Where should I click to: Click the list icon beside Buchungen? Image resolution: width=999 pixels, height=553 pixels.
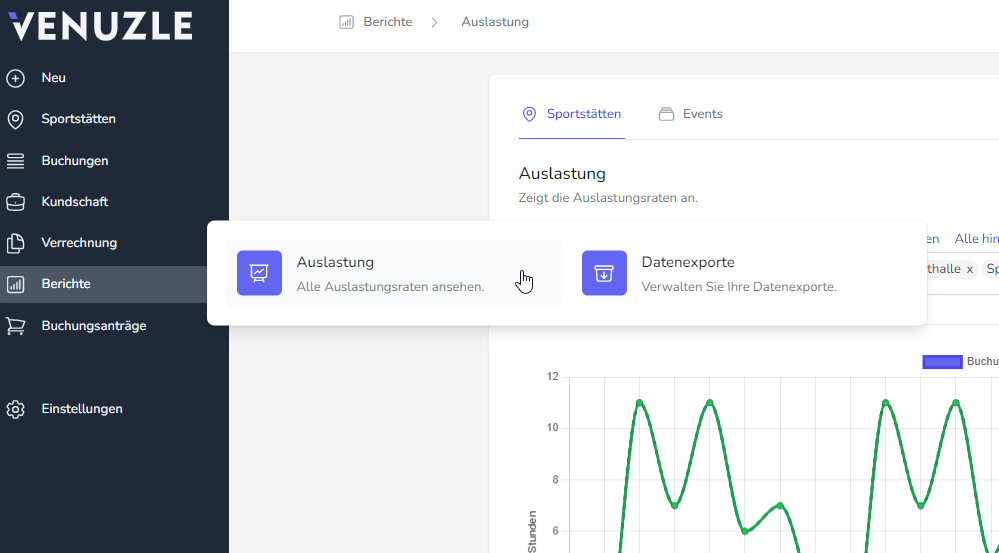click(15, 161)
